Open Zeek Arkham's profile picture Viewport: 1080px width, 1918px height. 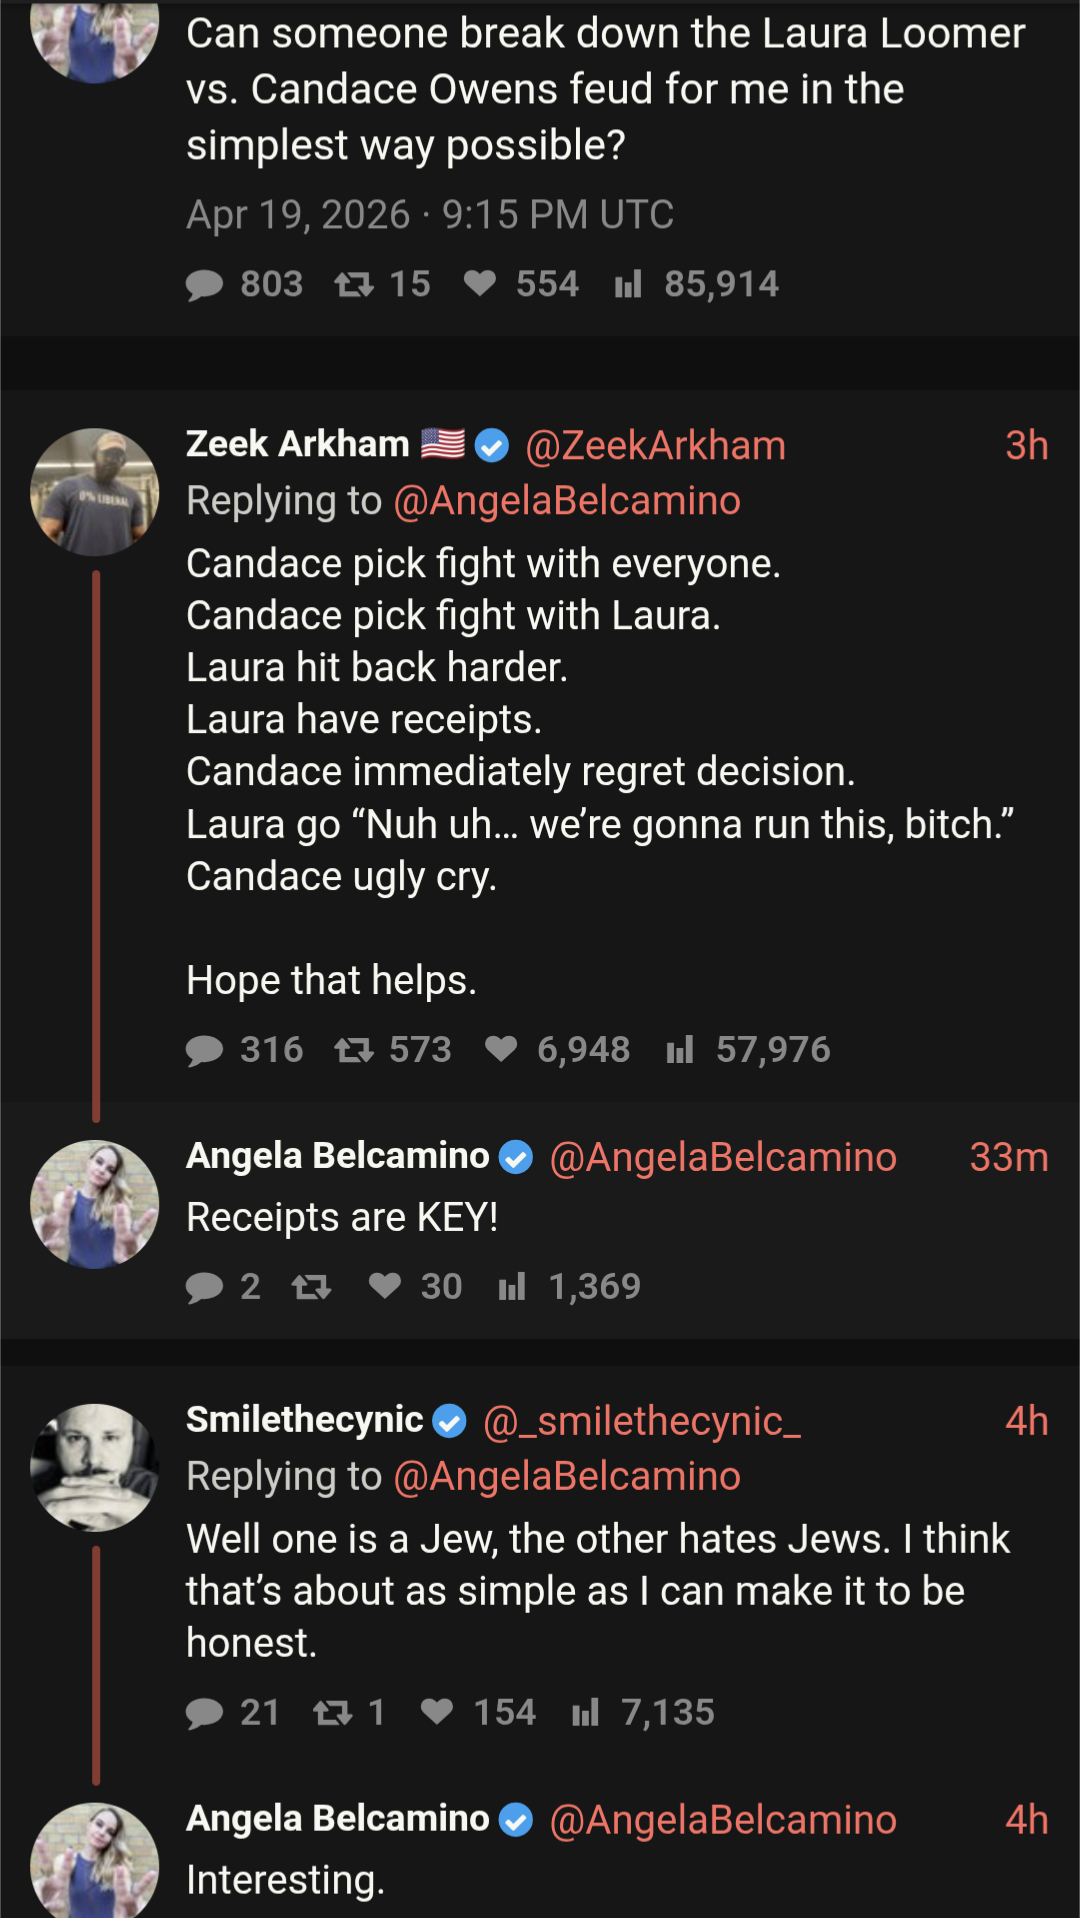[95, 492]
